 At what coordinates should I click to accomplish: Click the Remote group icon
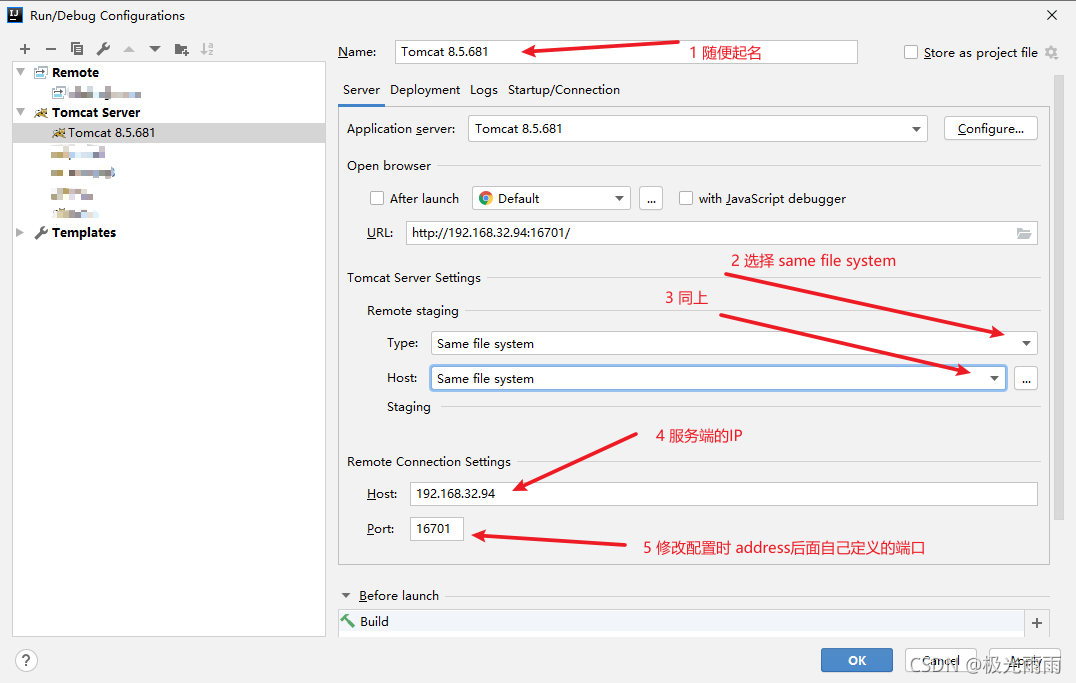[x=41, y=72]
